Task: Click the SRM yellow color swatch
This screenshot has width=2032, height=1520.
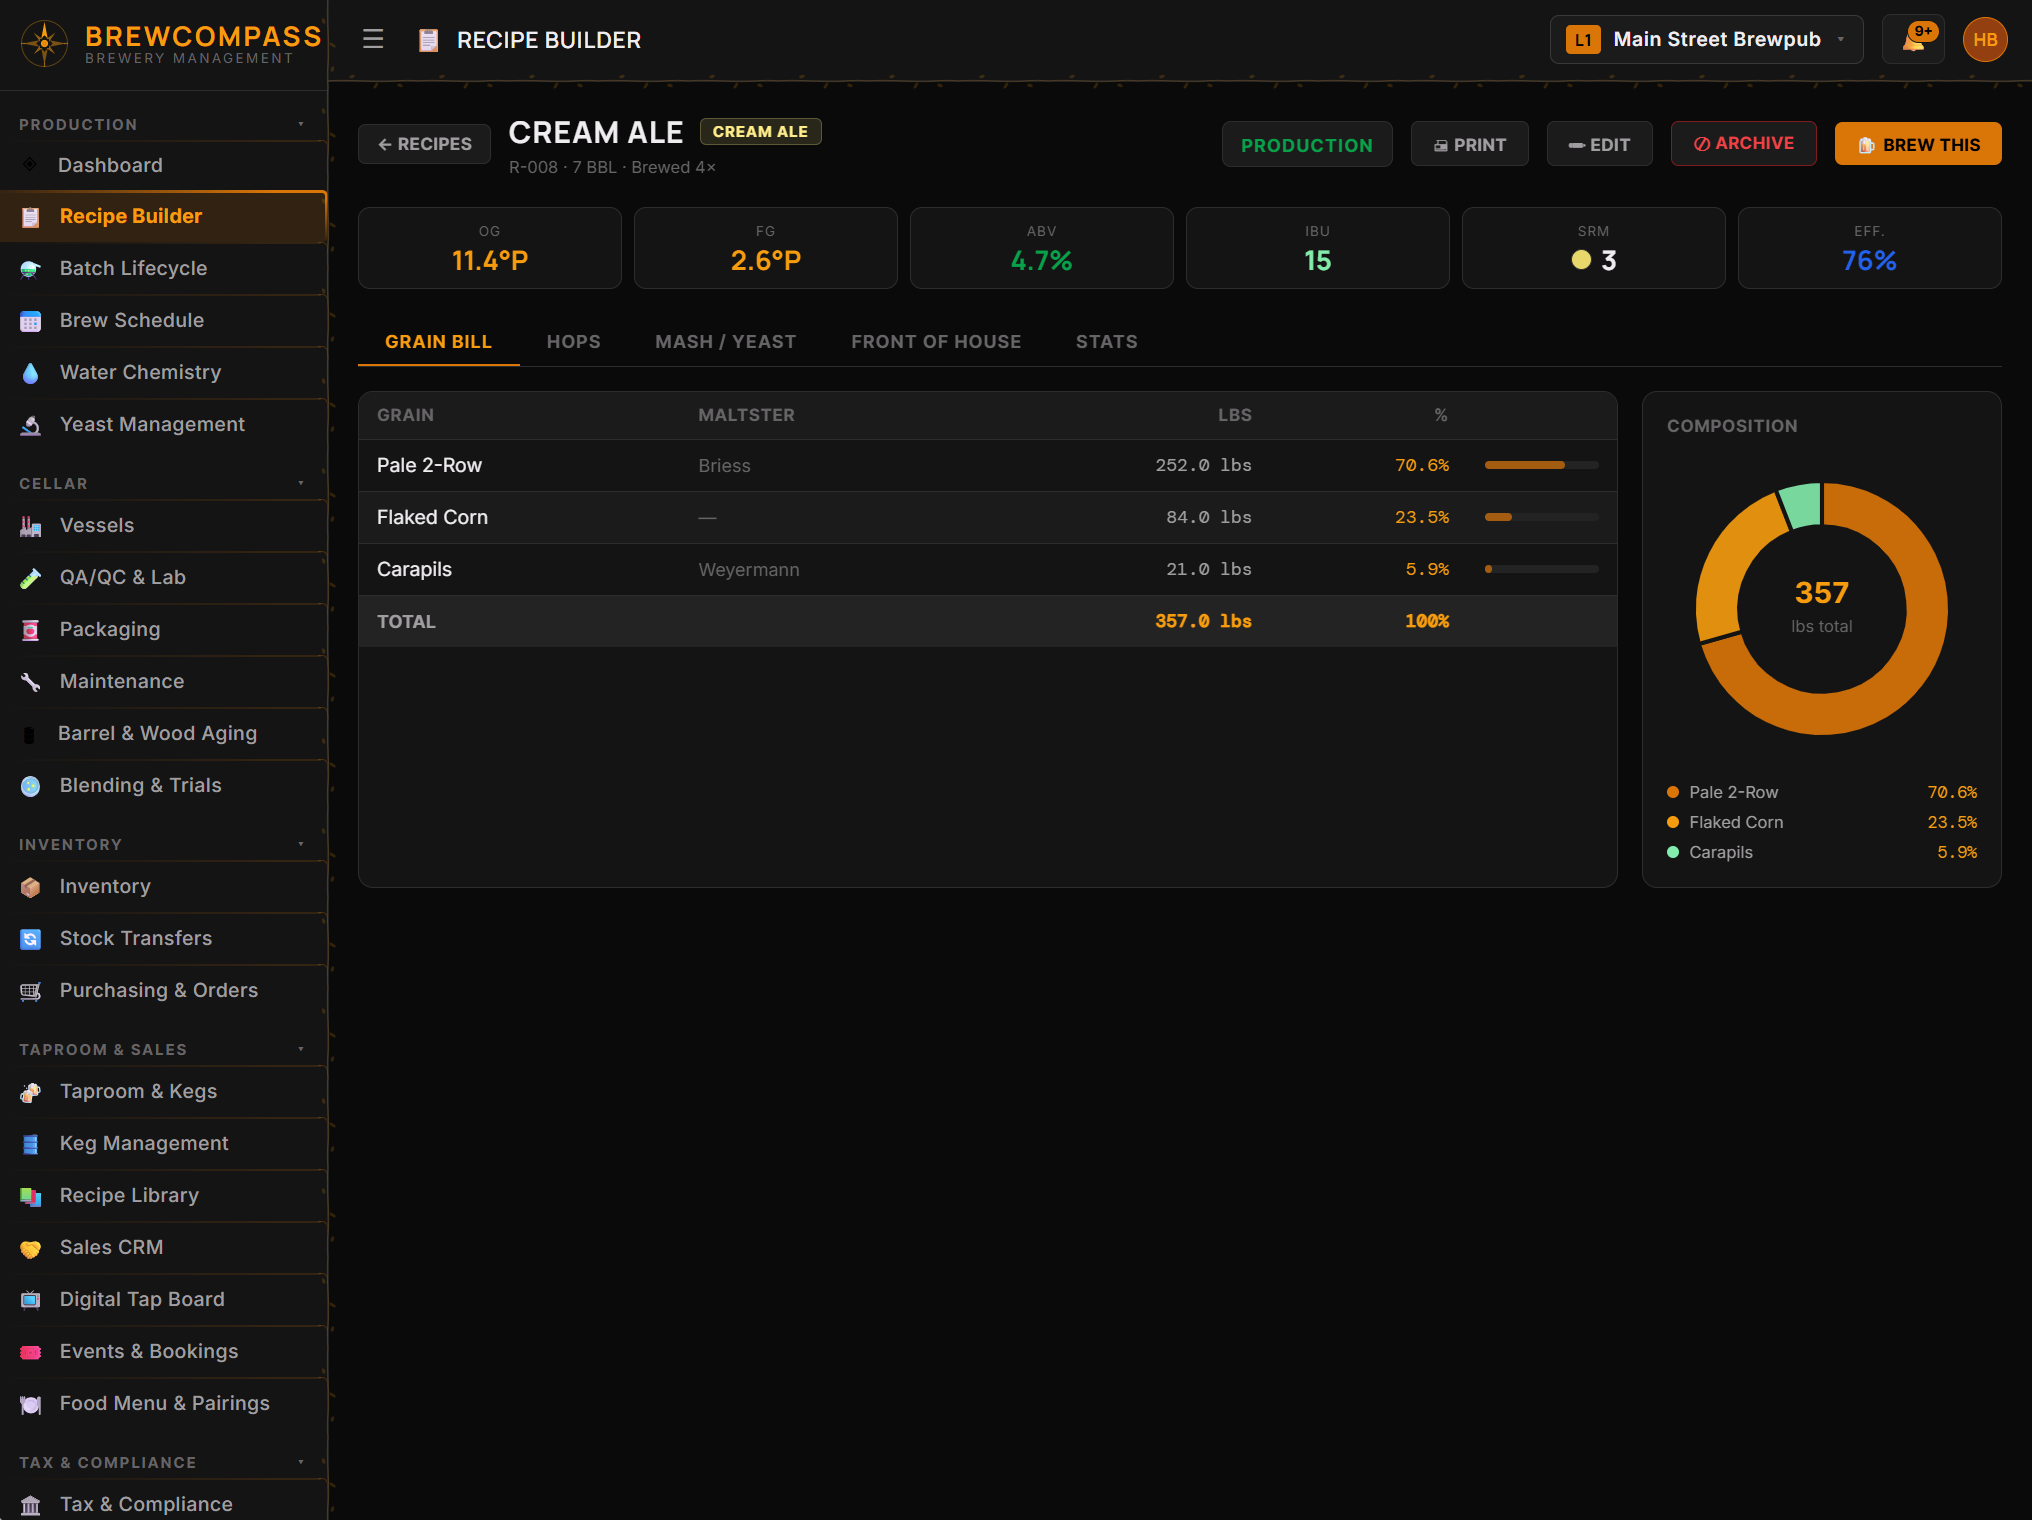Action: coord(1581,260)
